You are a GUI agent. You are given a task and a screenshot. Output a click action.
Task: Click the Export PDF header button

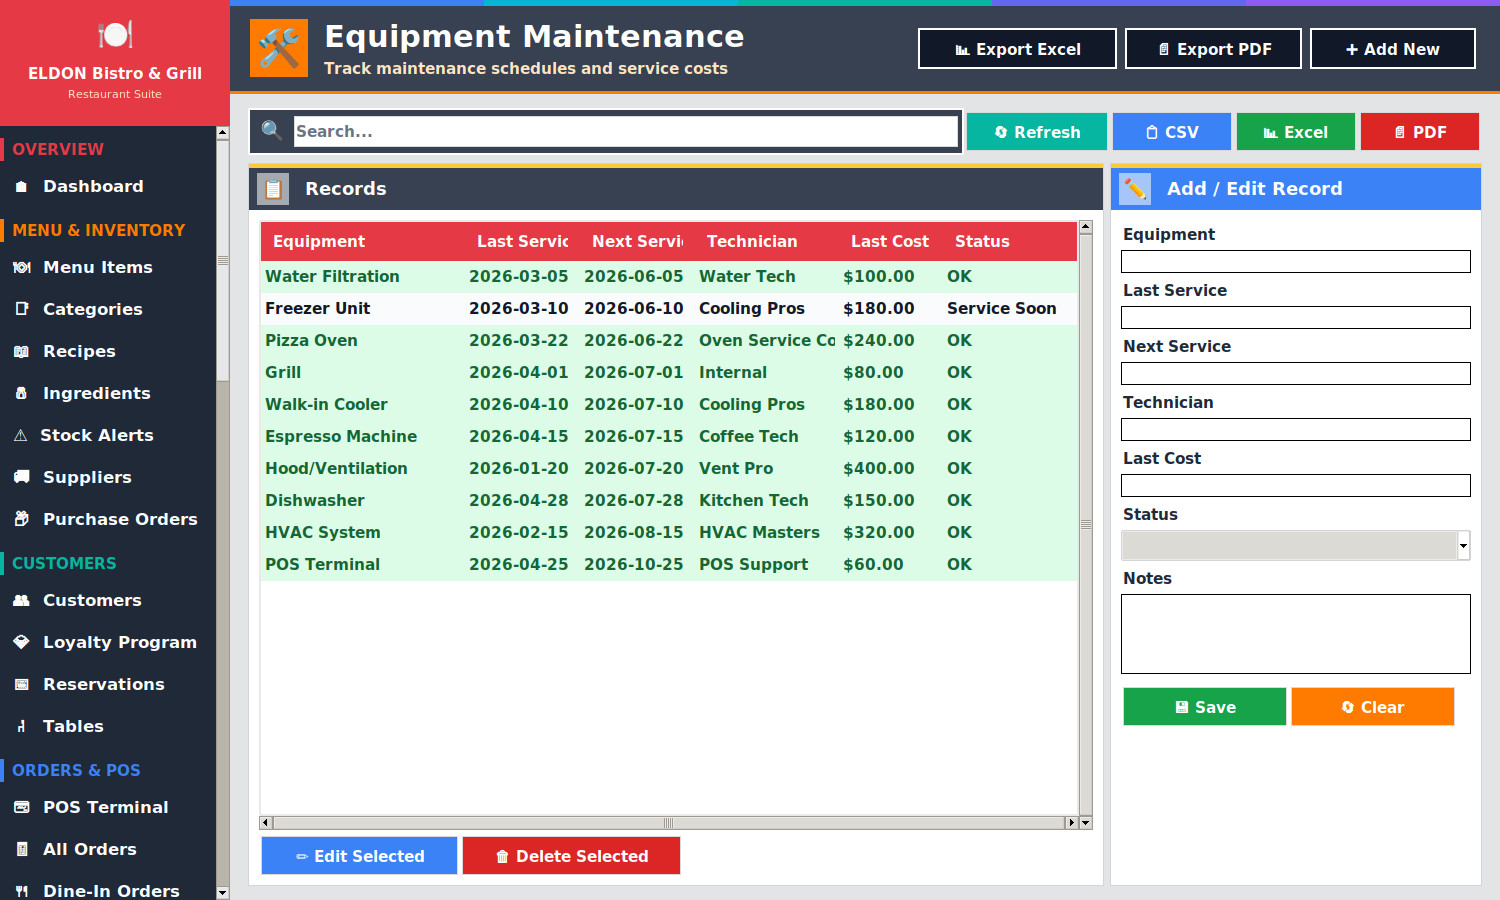point(1213,49)
